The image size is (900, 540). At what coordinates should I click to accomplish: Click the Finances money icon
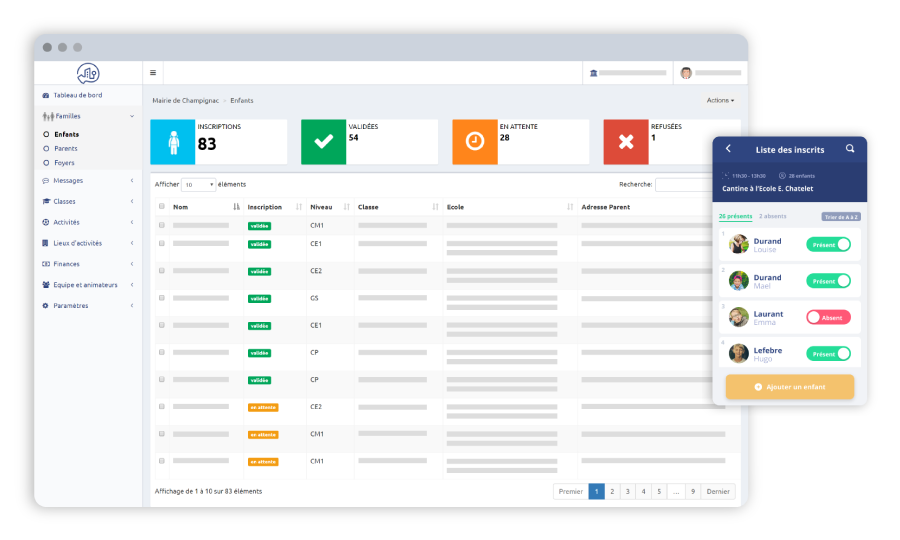(46, 264)
